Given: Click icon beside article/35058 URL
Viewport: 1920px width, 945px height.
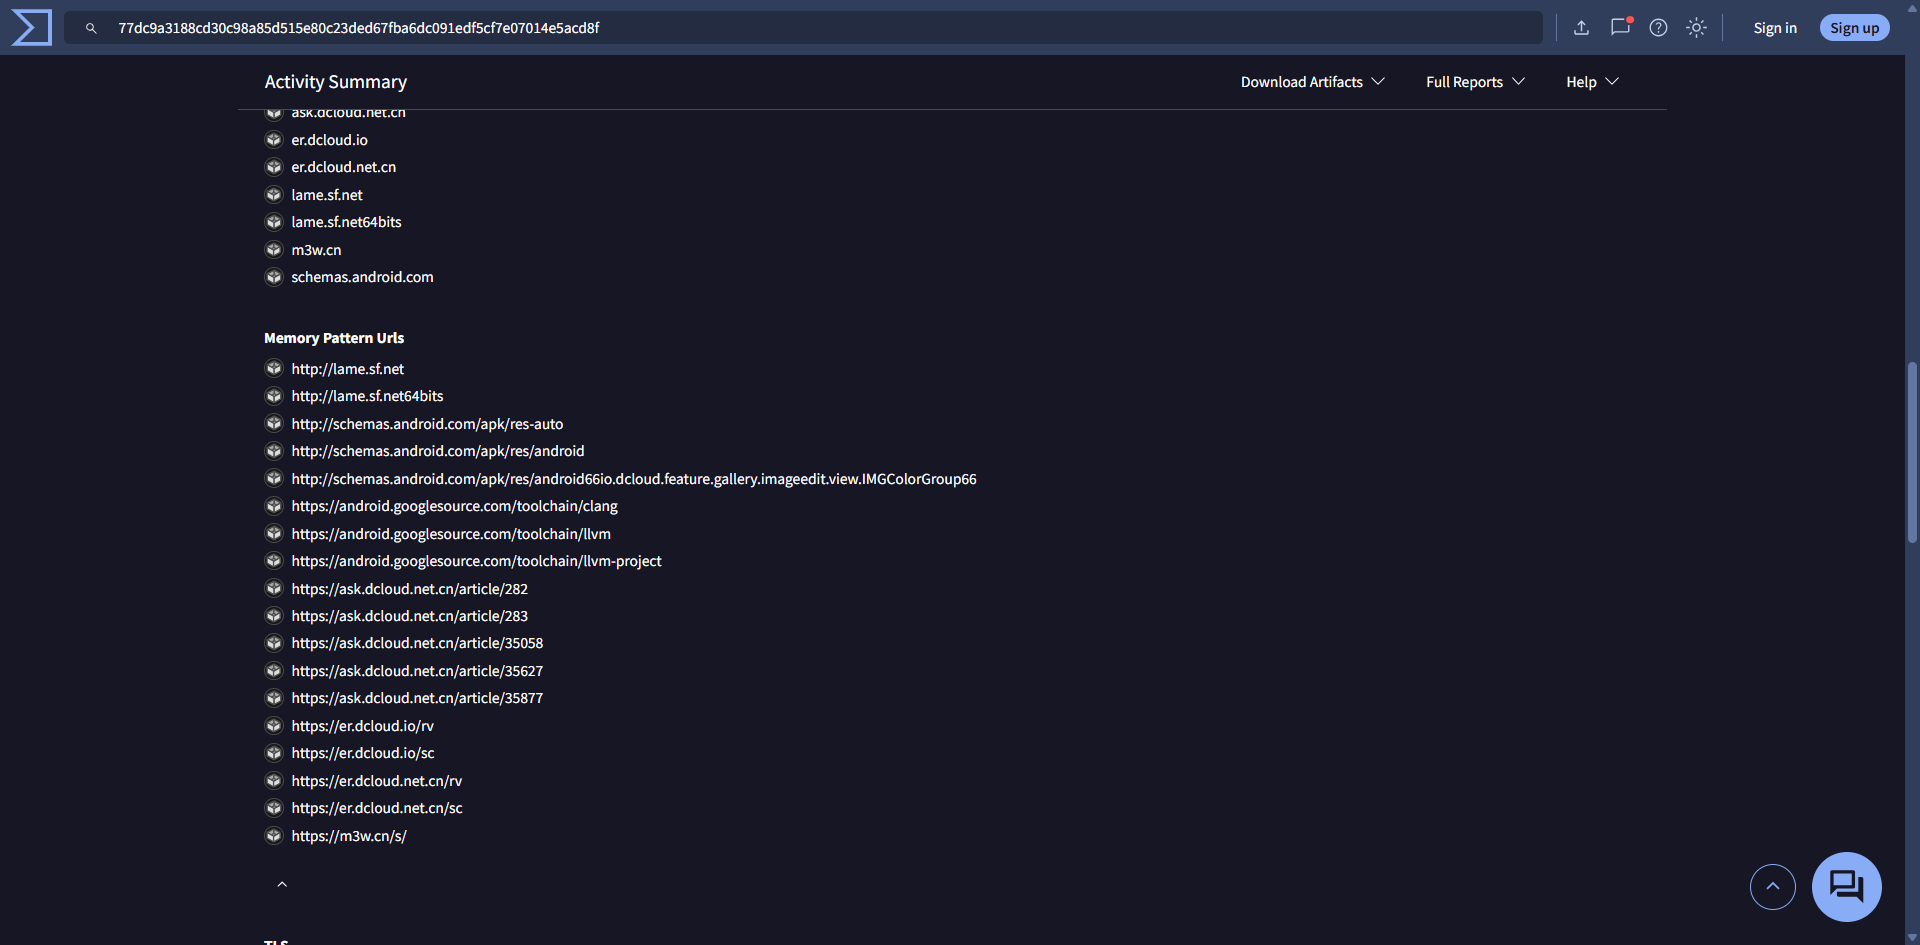Looking at the screenshot, I should (274, 643).
